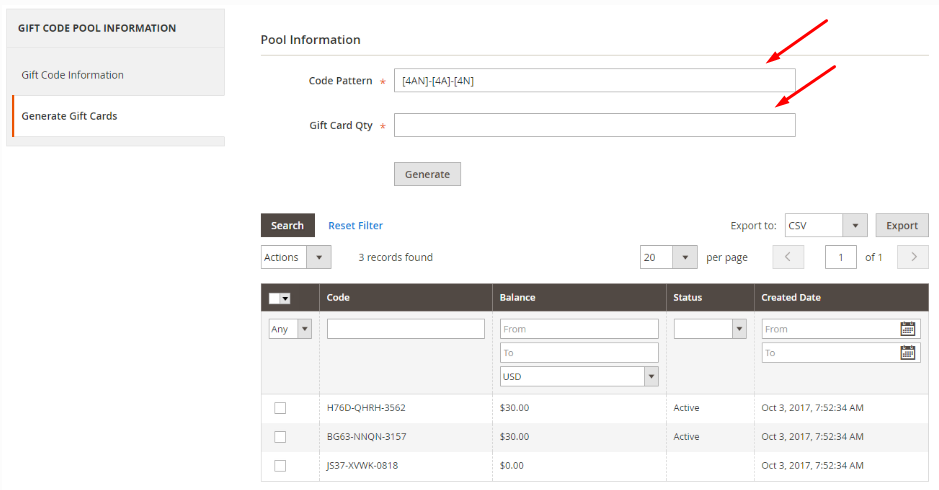The image size is (939, 490).
Task: Click $30.00 balance in H76D-QHRH-3562 row
Action: [x=514, y=408]
